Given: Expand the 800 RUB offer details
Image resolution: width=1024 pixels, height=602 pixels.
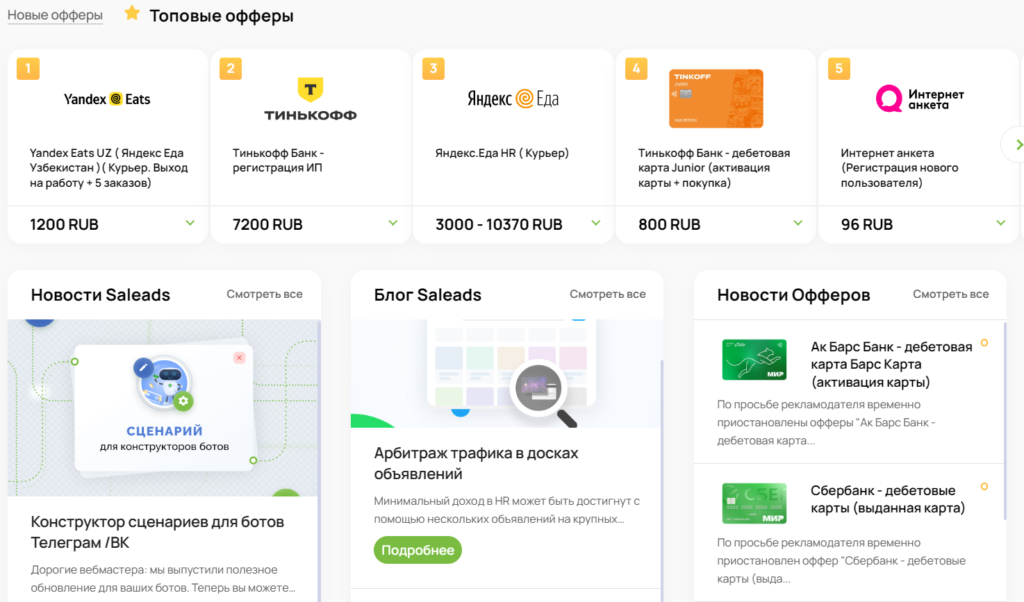Looking at the screenshot, I should point(798,223).
